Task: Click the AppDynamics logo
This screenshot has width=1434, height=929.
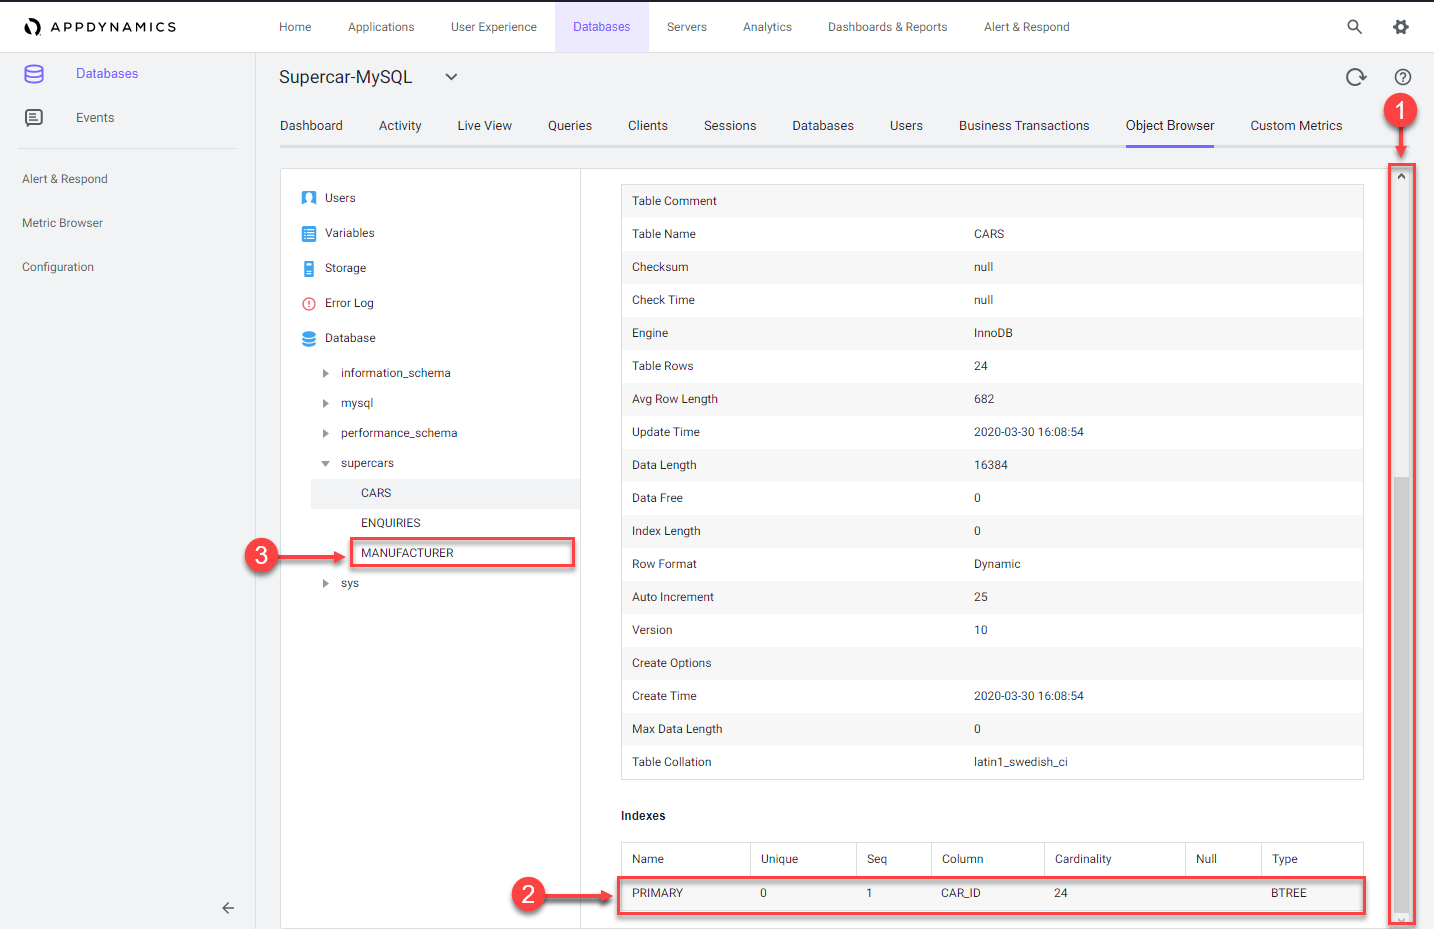Action: (x=100, y=27)
